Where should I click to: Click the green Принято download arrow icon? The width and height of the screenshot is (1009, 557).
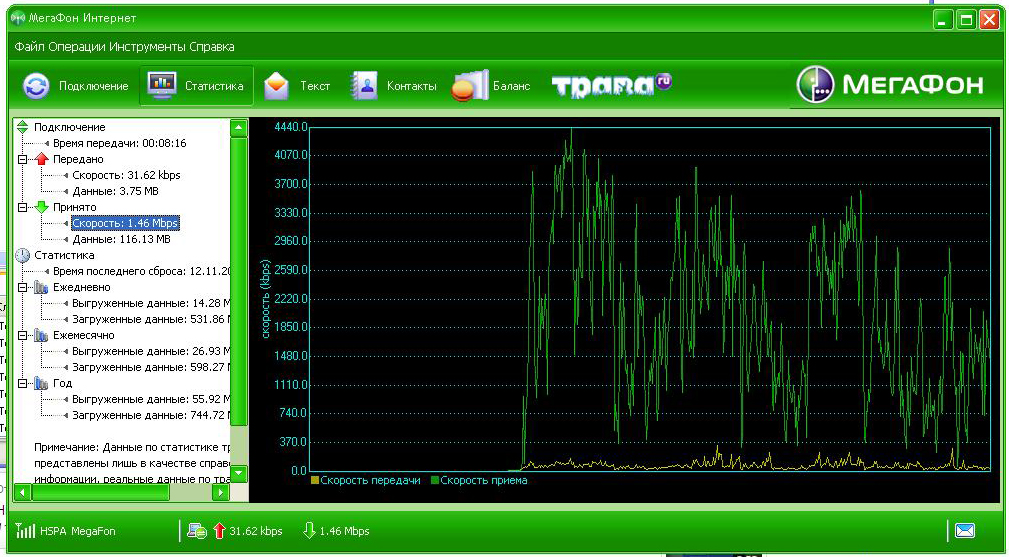click(42, 207)
